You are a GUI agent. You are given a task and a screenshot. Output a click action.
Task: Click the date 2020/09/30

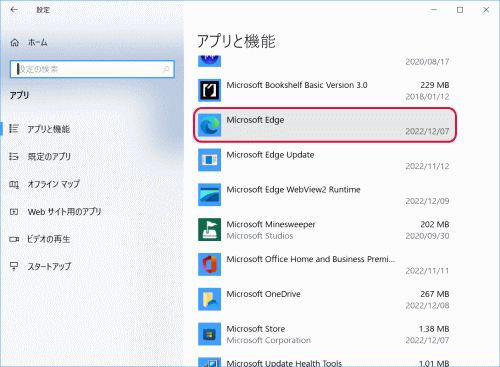[427, 236]
